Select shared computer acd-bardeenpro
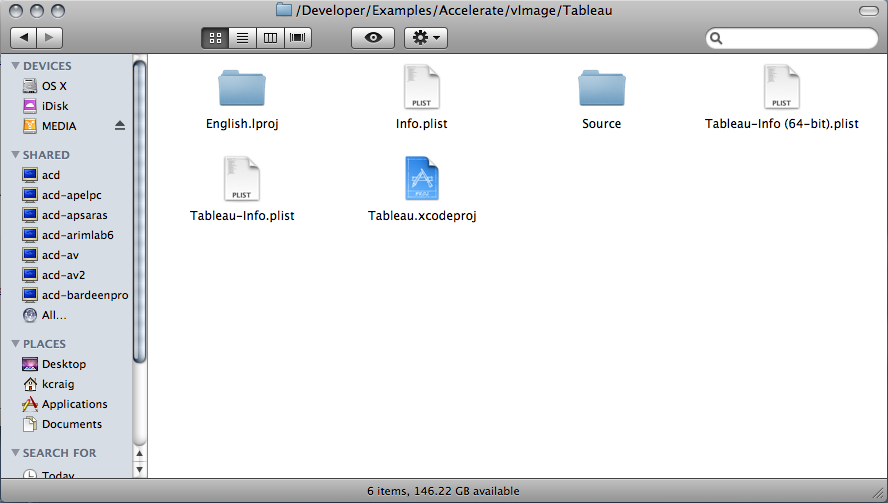 [75, 295]
